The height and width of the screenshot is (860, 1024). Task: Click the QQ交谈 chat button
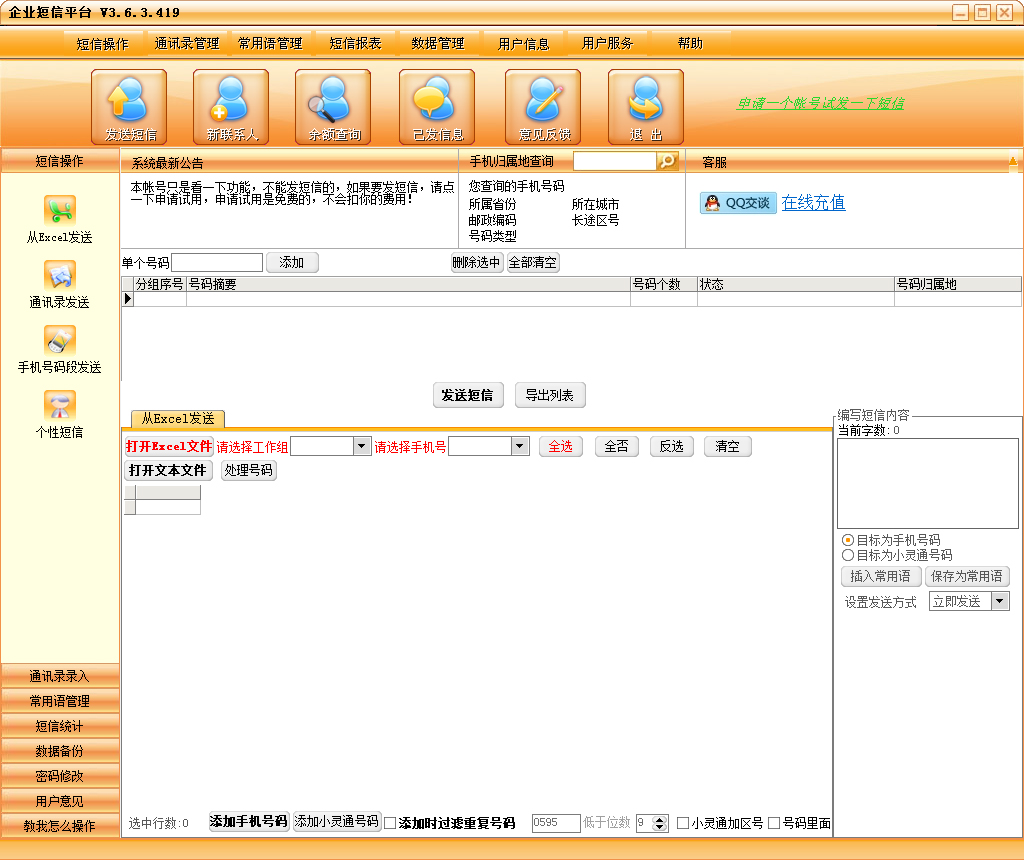(739, 203)
